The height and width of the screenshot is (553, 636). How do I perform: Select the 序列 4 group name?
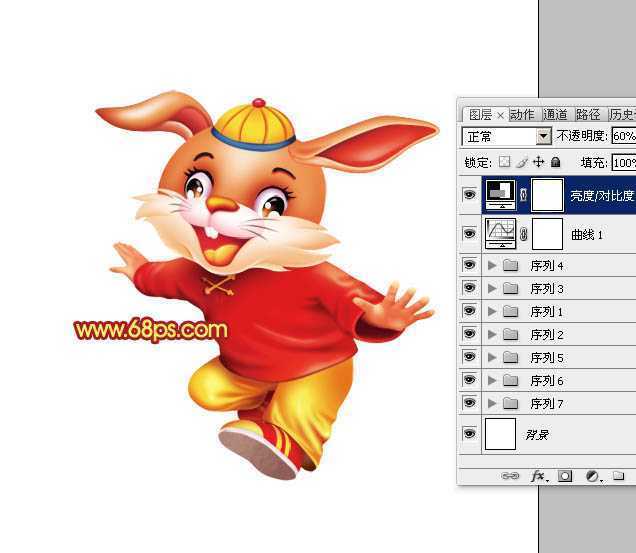point(547,266)
